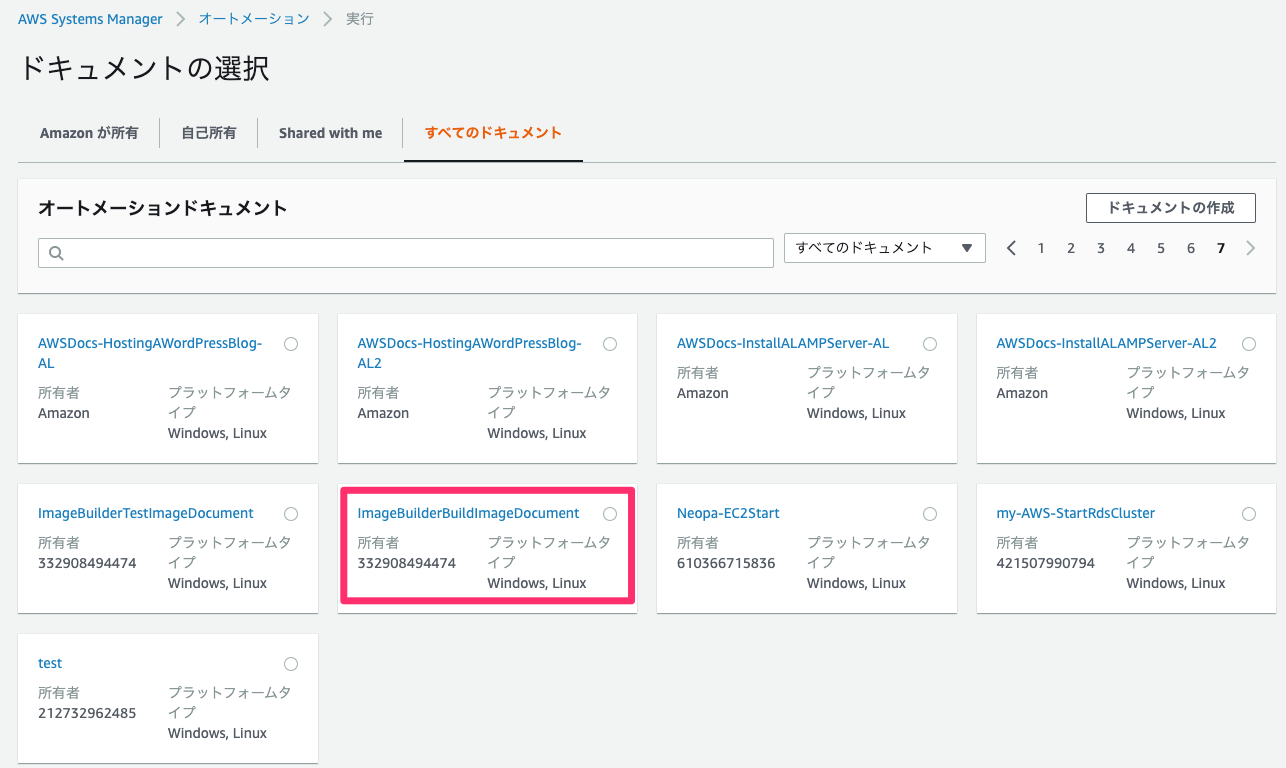
Task: Click the search magnifier icon
Action: (x=56, y=253)
